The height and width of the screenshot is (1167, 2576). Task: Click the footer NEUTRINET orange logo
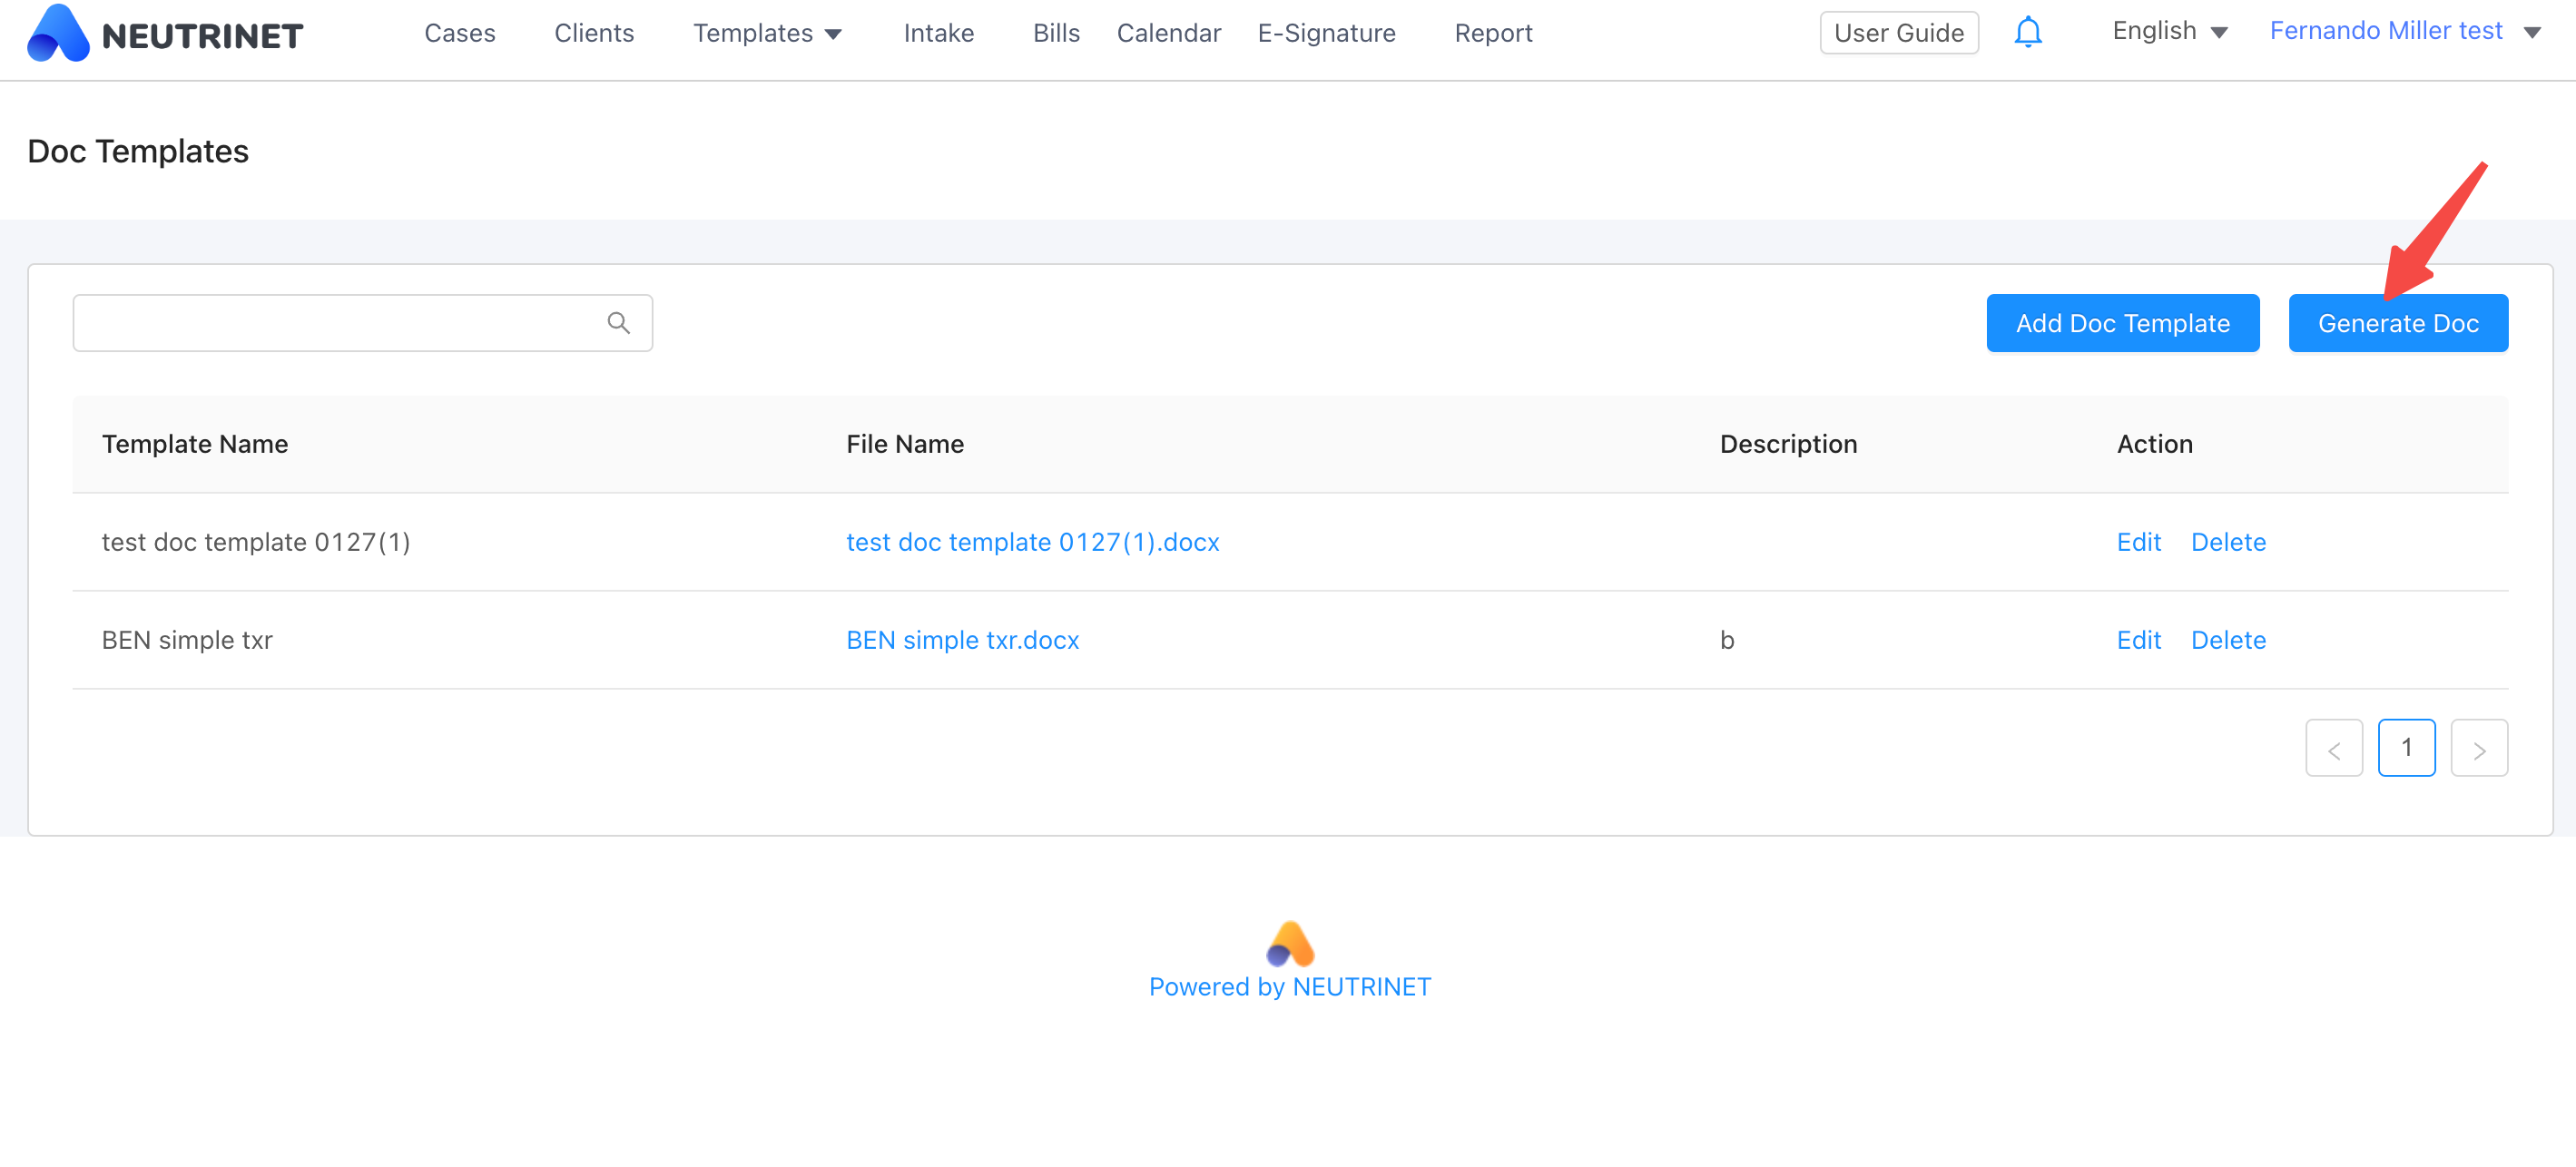1289,944
